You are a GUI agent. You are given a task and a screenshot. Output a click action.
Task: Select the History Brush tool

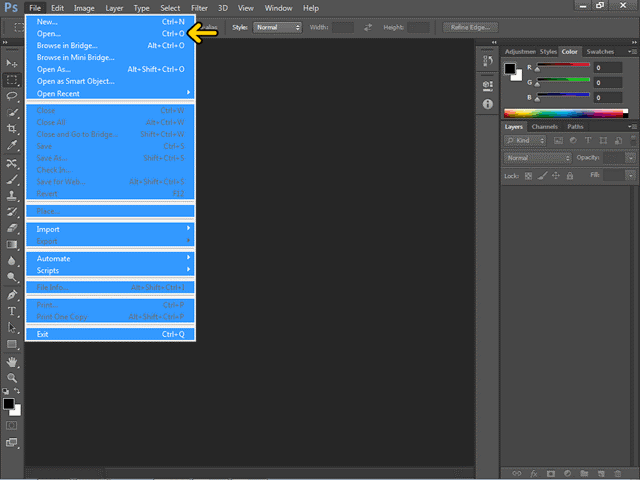point(12,212)
